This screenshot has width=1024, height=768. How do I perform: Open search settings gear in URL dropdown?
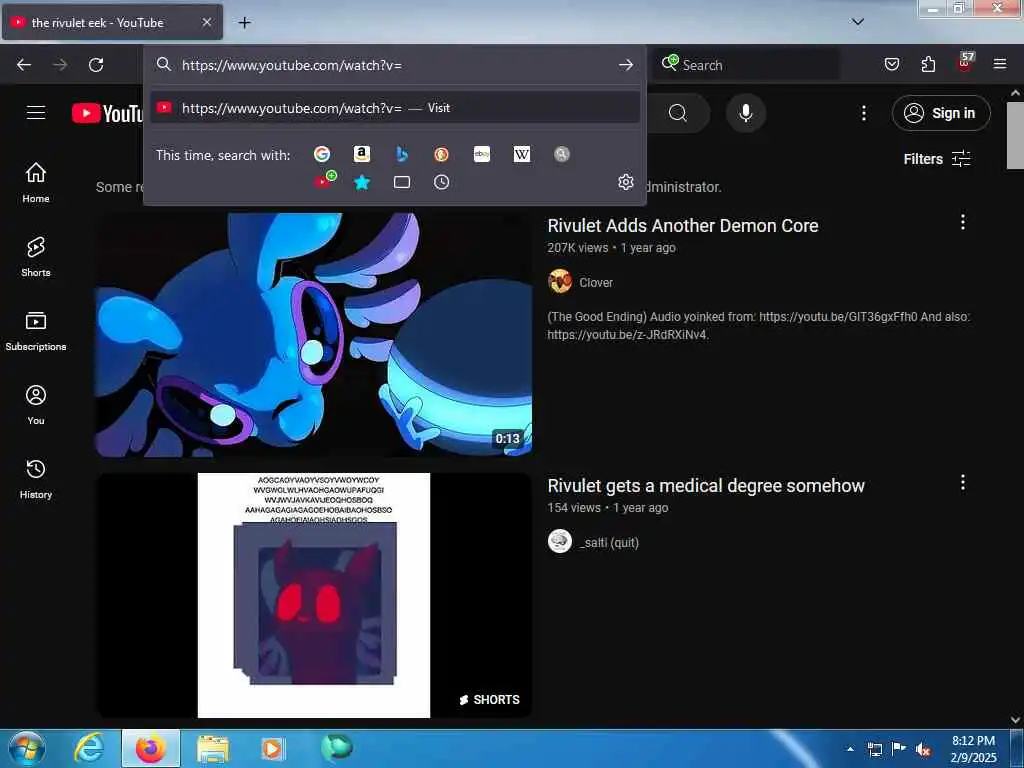[x=626, y=182]
